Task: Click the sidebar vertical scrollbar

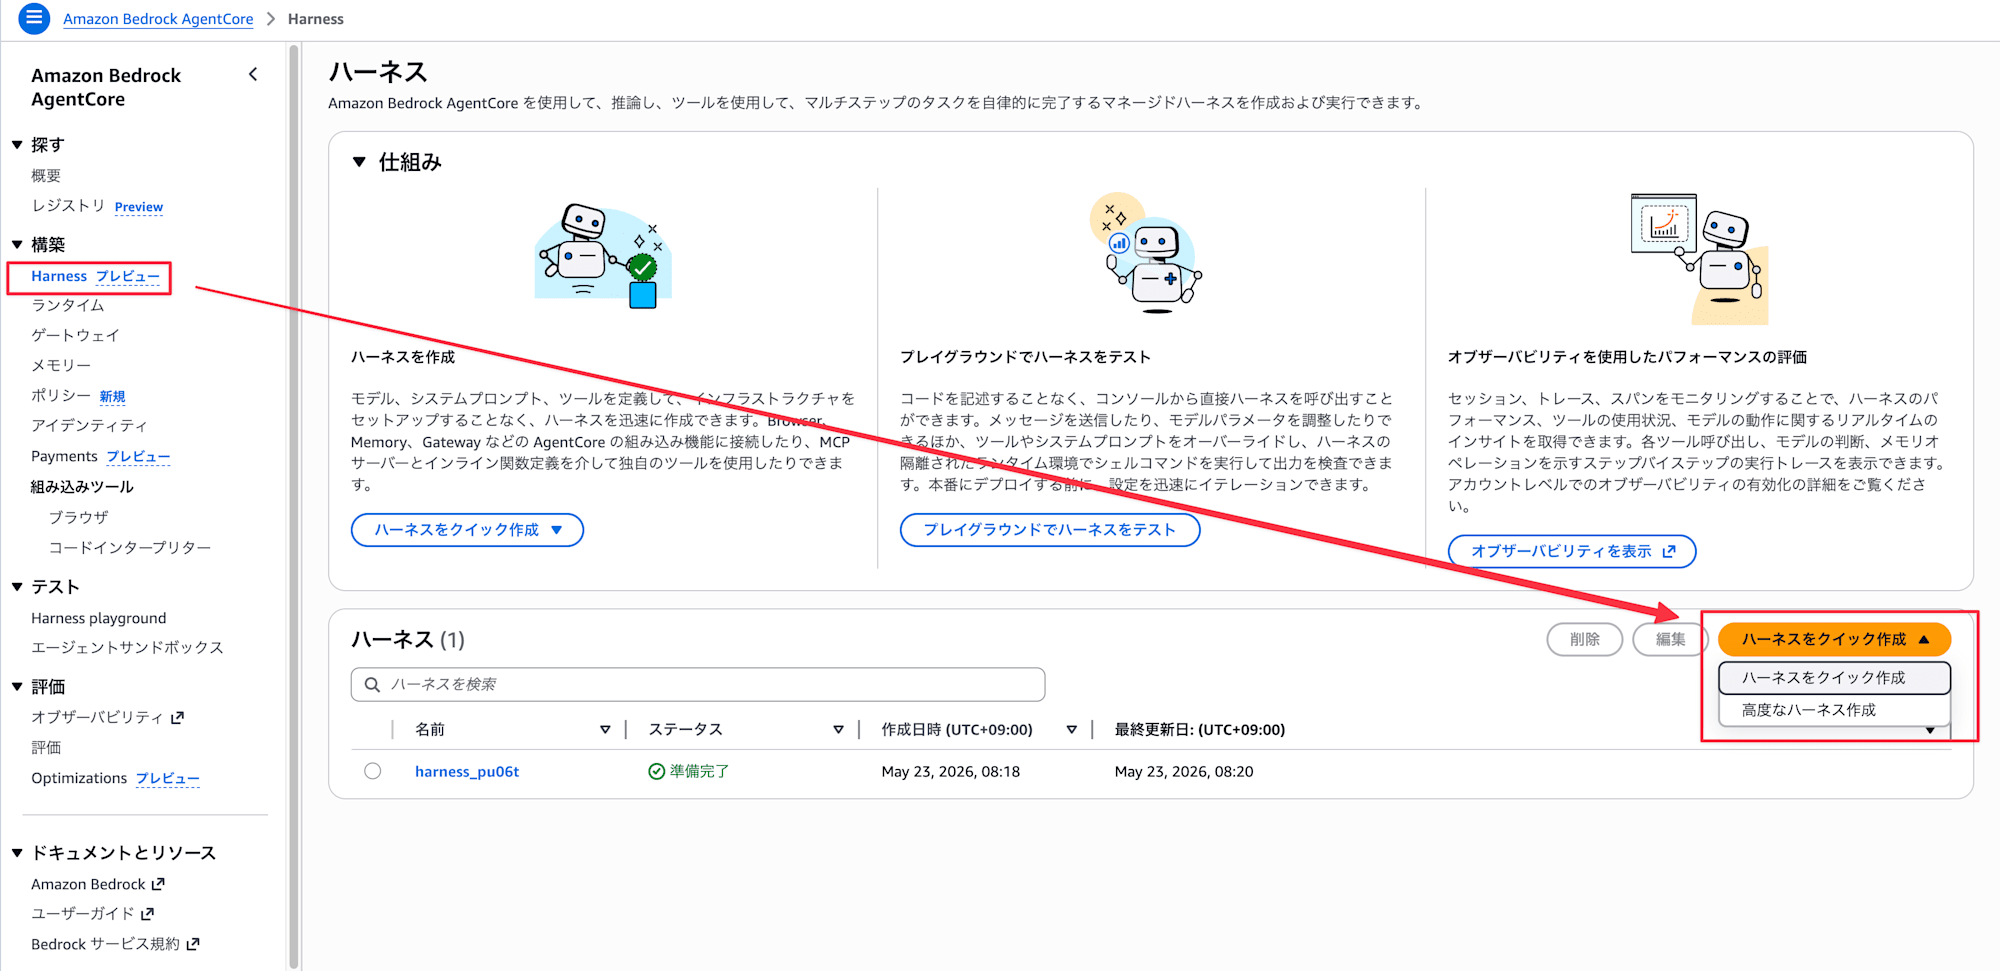Action: [x=293, y=505]
